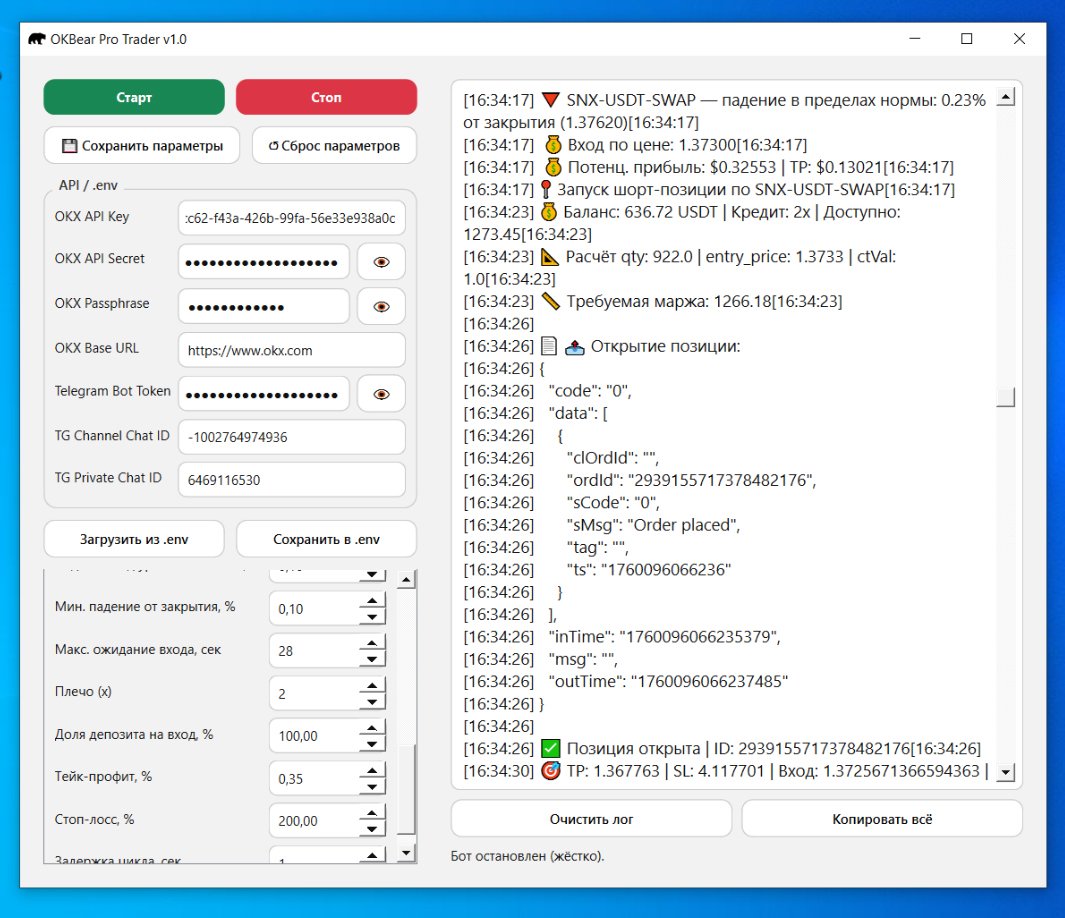This screenshot has height=918, width=1065.
Task: Click the Старт button
Action: (x=134, y=98)
